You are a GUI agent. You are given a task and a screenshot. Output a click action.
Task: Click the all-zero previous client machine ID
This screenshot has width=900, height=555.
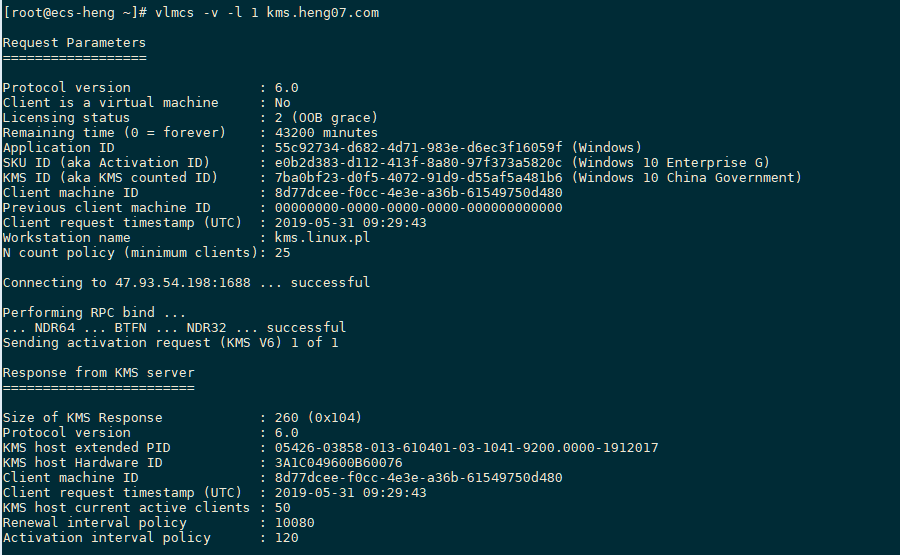418,208
